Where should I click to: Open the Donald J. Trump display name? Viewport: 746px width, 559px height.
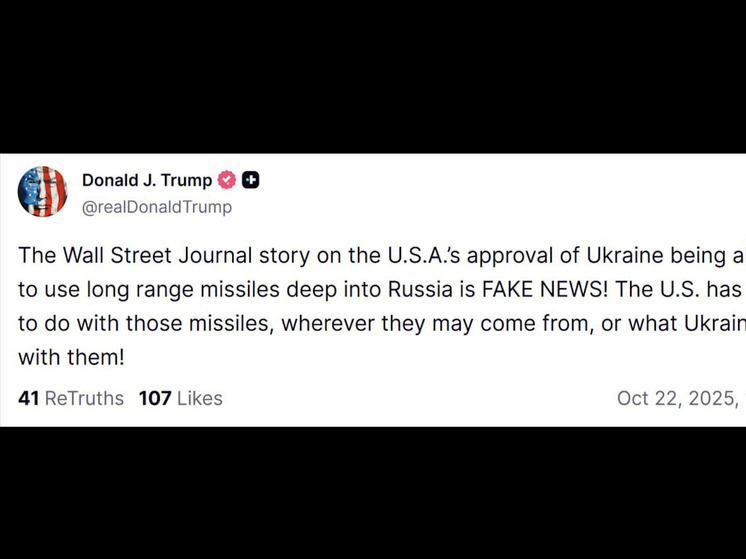click(x=146, y=180)
